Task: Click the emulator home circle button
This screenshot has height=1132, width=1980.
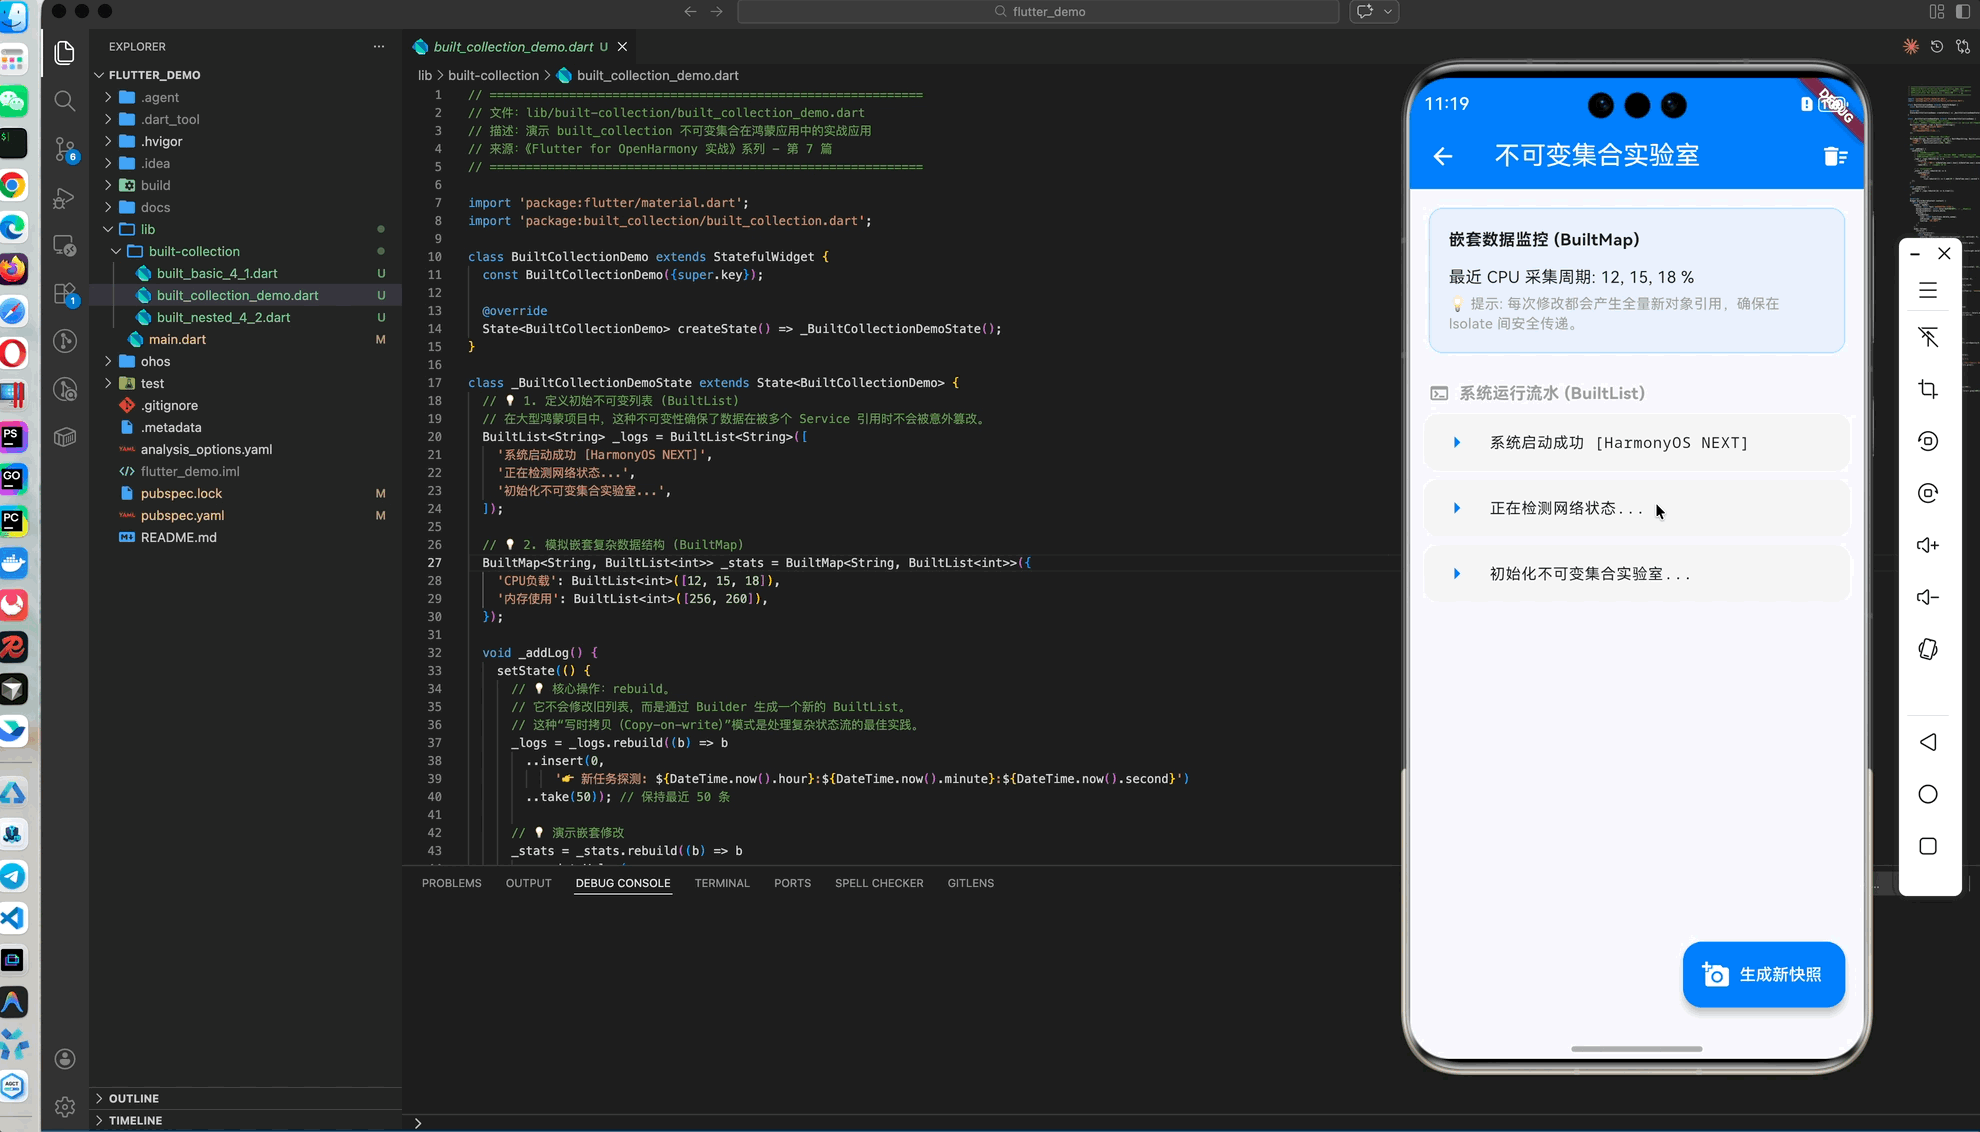Action: tap(1927, 794)
